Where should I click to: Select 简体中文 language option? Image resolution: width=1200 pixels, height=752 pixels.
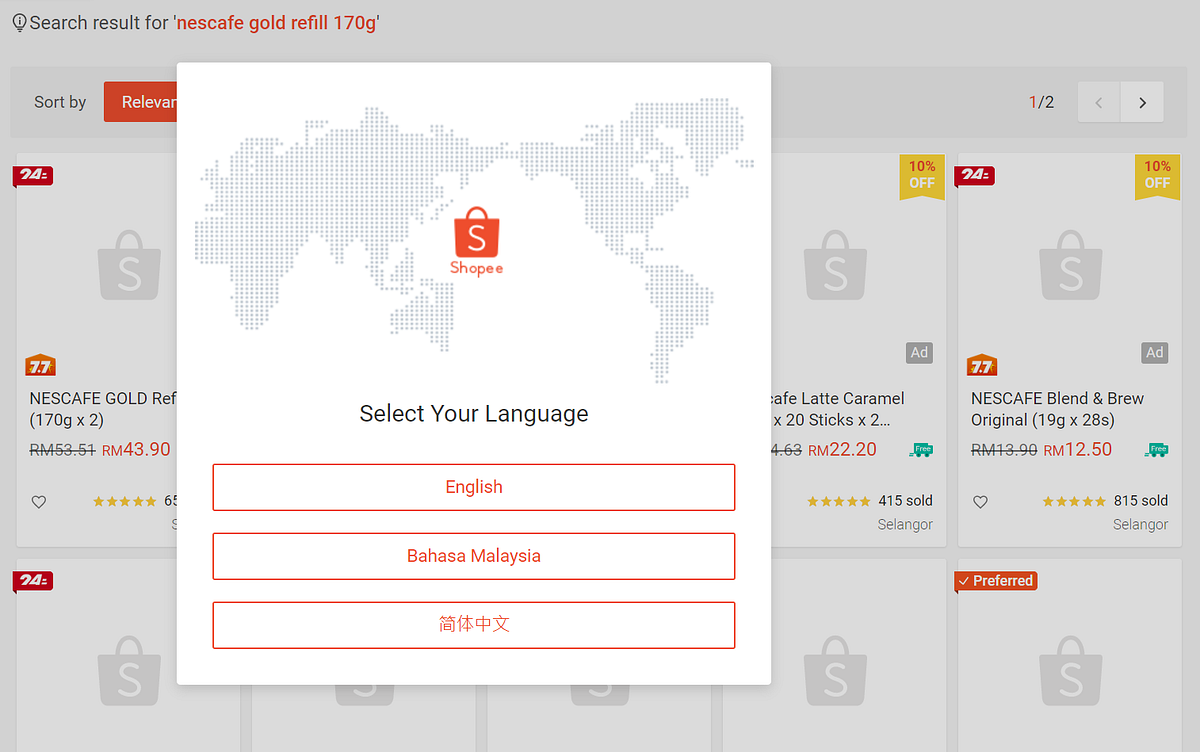tap(474, 625)
